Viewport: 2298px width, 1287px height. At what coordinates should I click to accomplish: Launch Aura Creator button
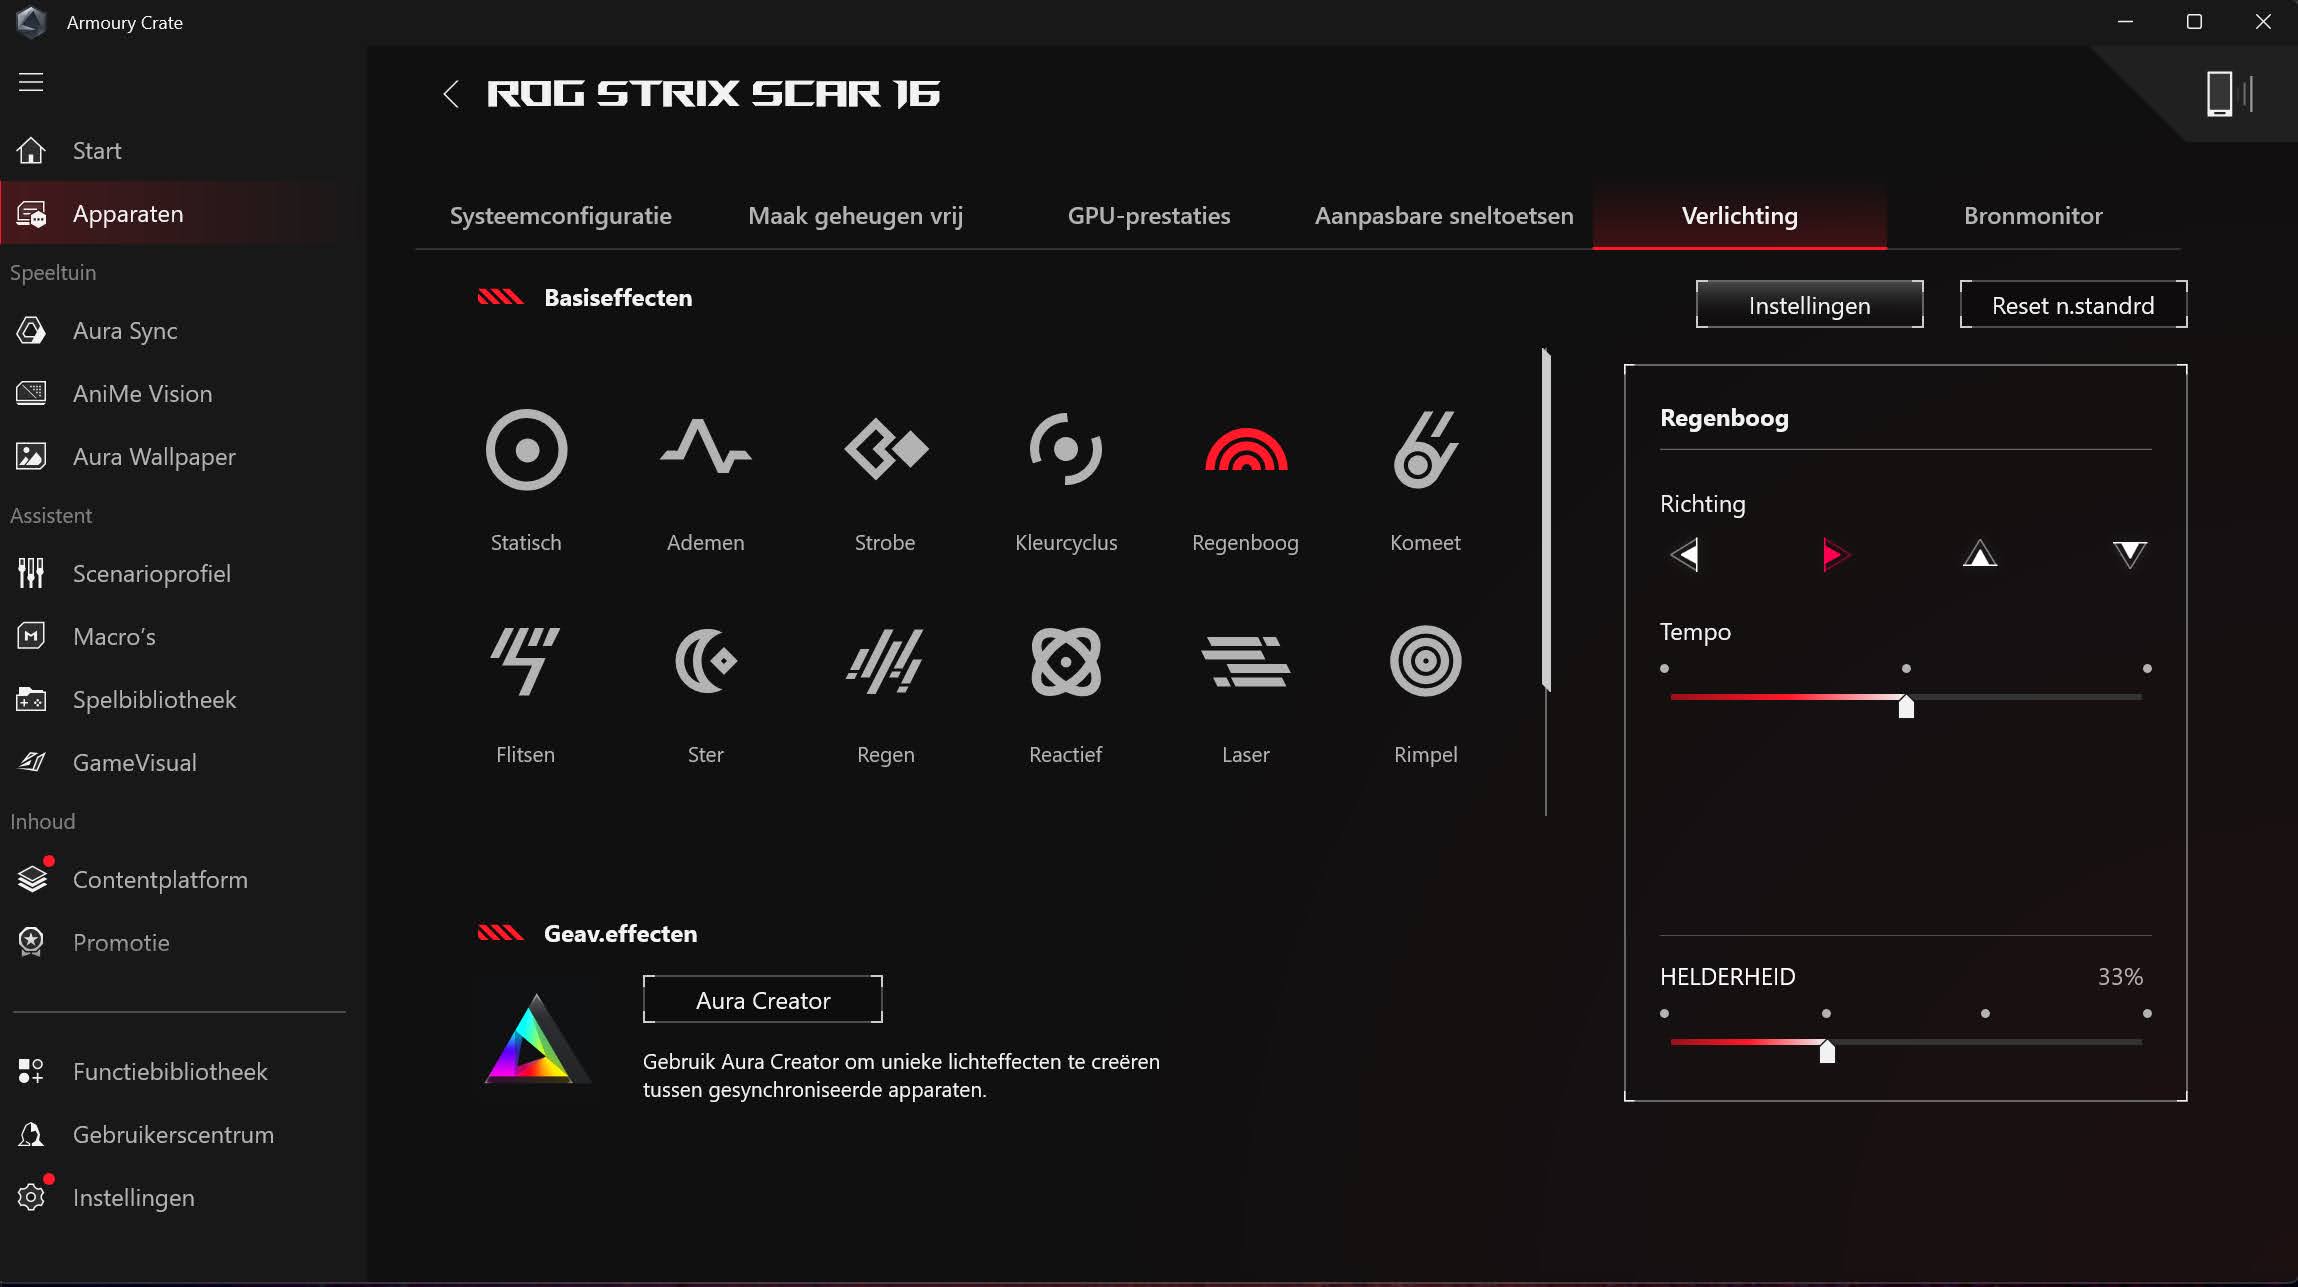coord(763,1000)
